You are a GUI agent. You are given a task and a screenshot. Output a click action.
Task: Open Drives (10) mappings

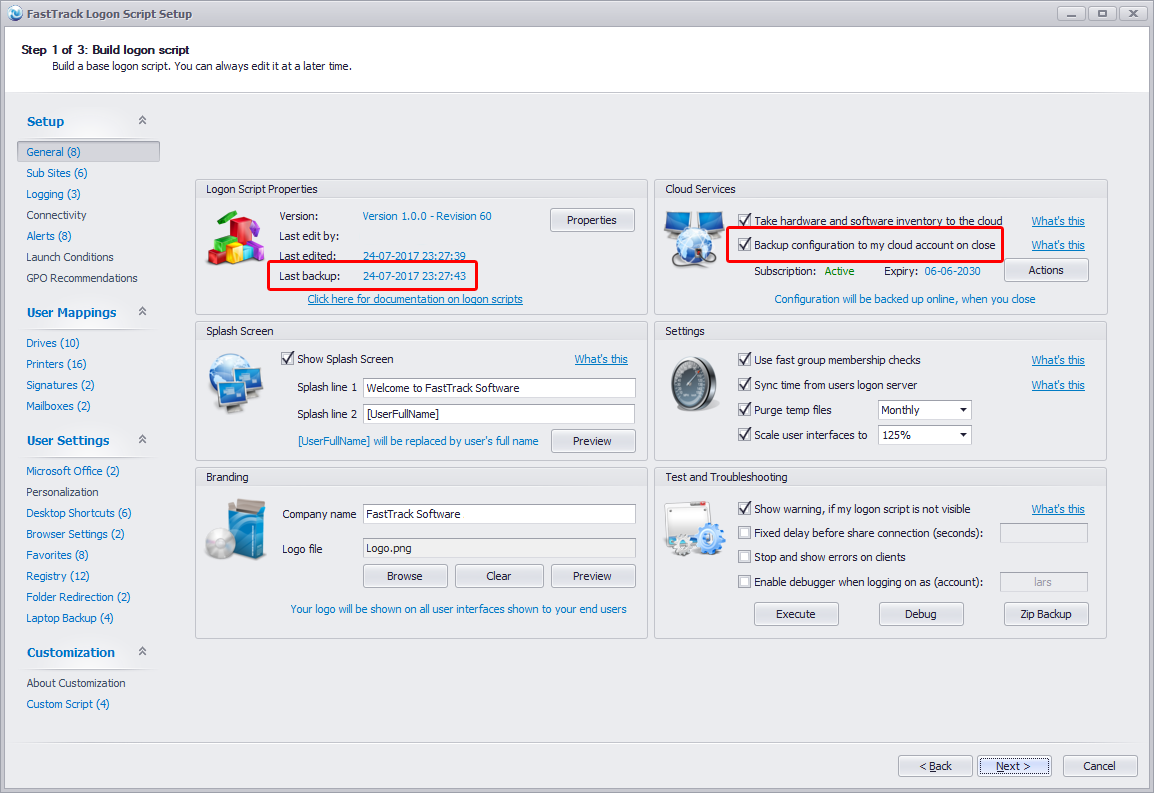click(x=52, y=343)
